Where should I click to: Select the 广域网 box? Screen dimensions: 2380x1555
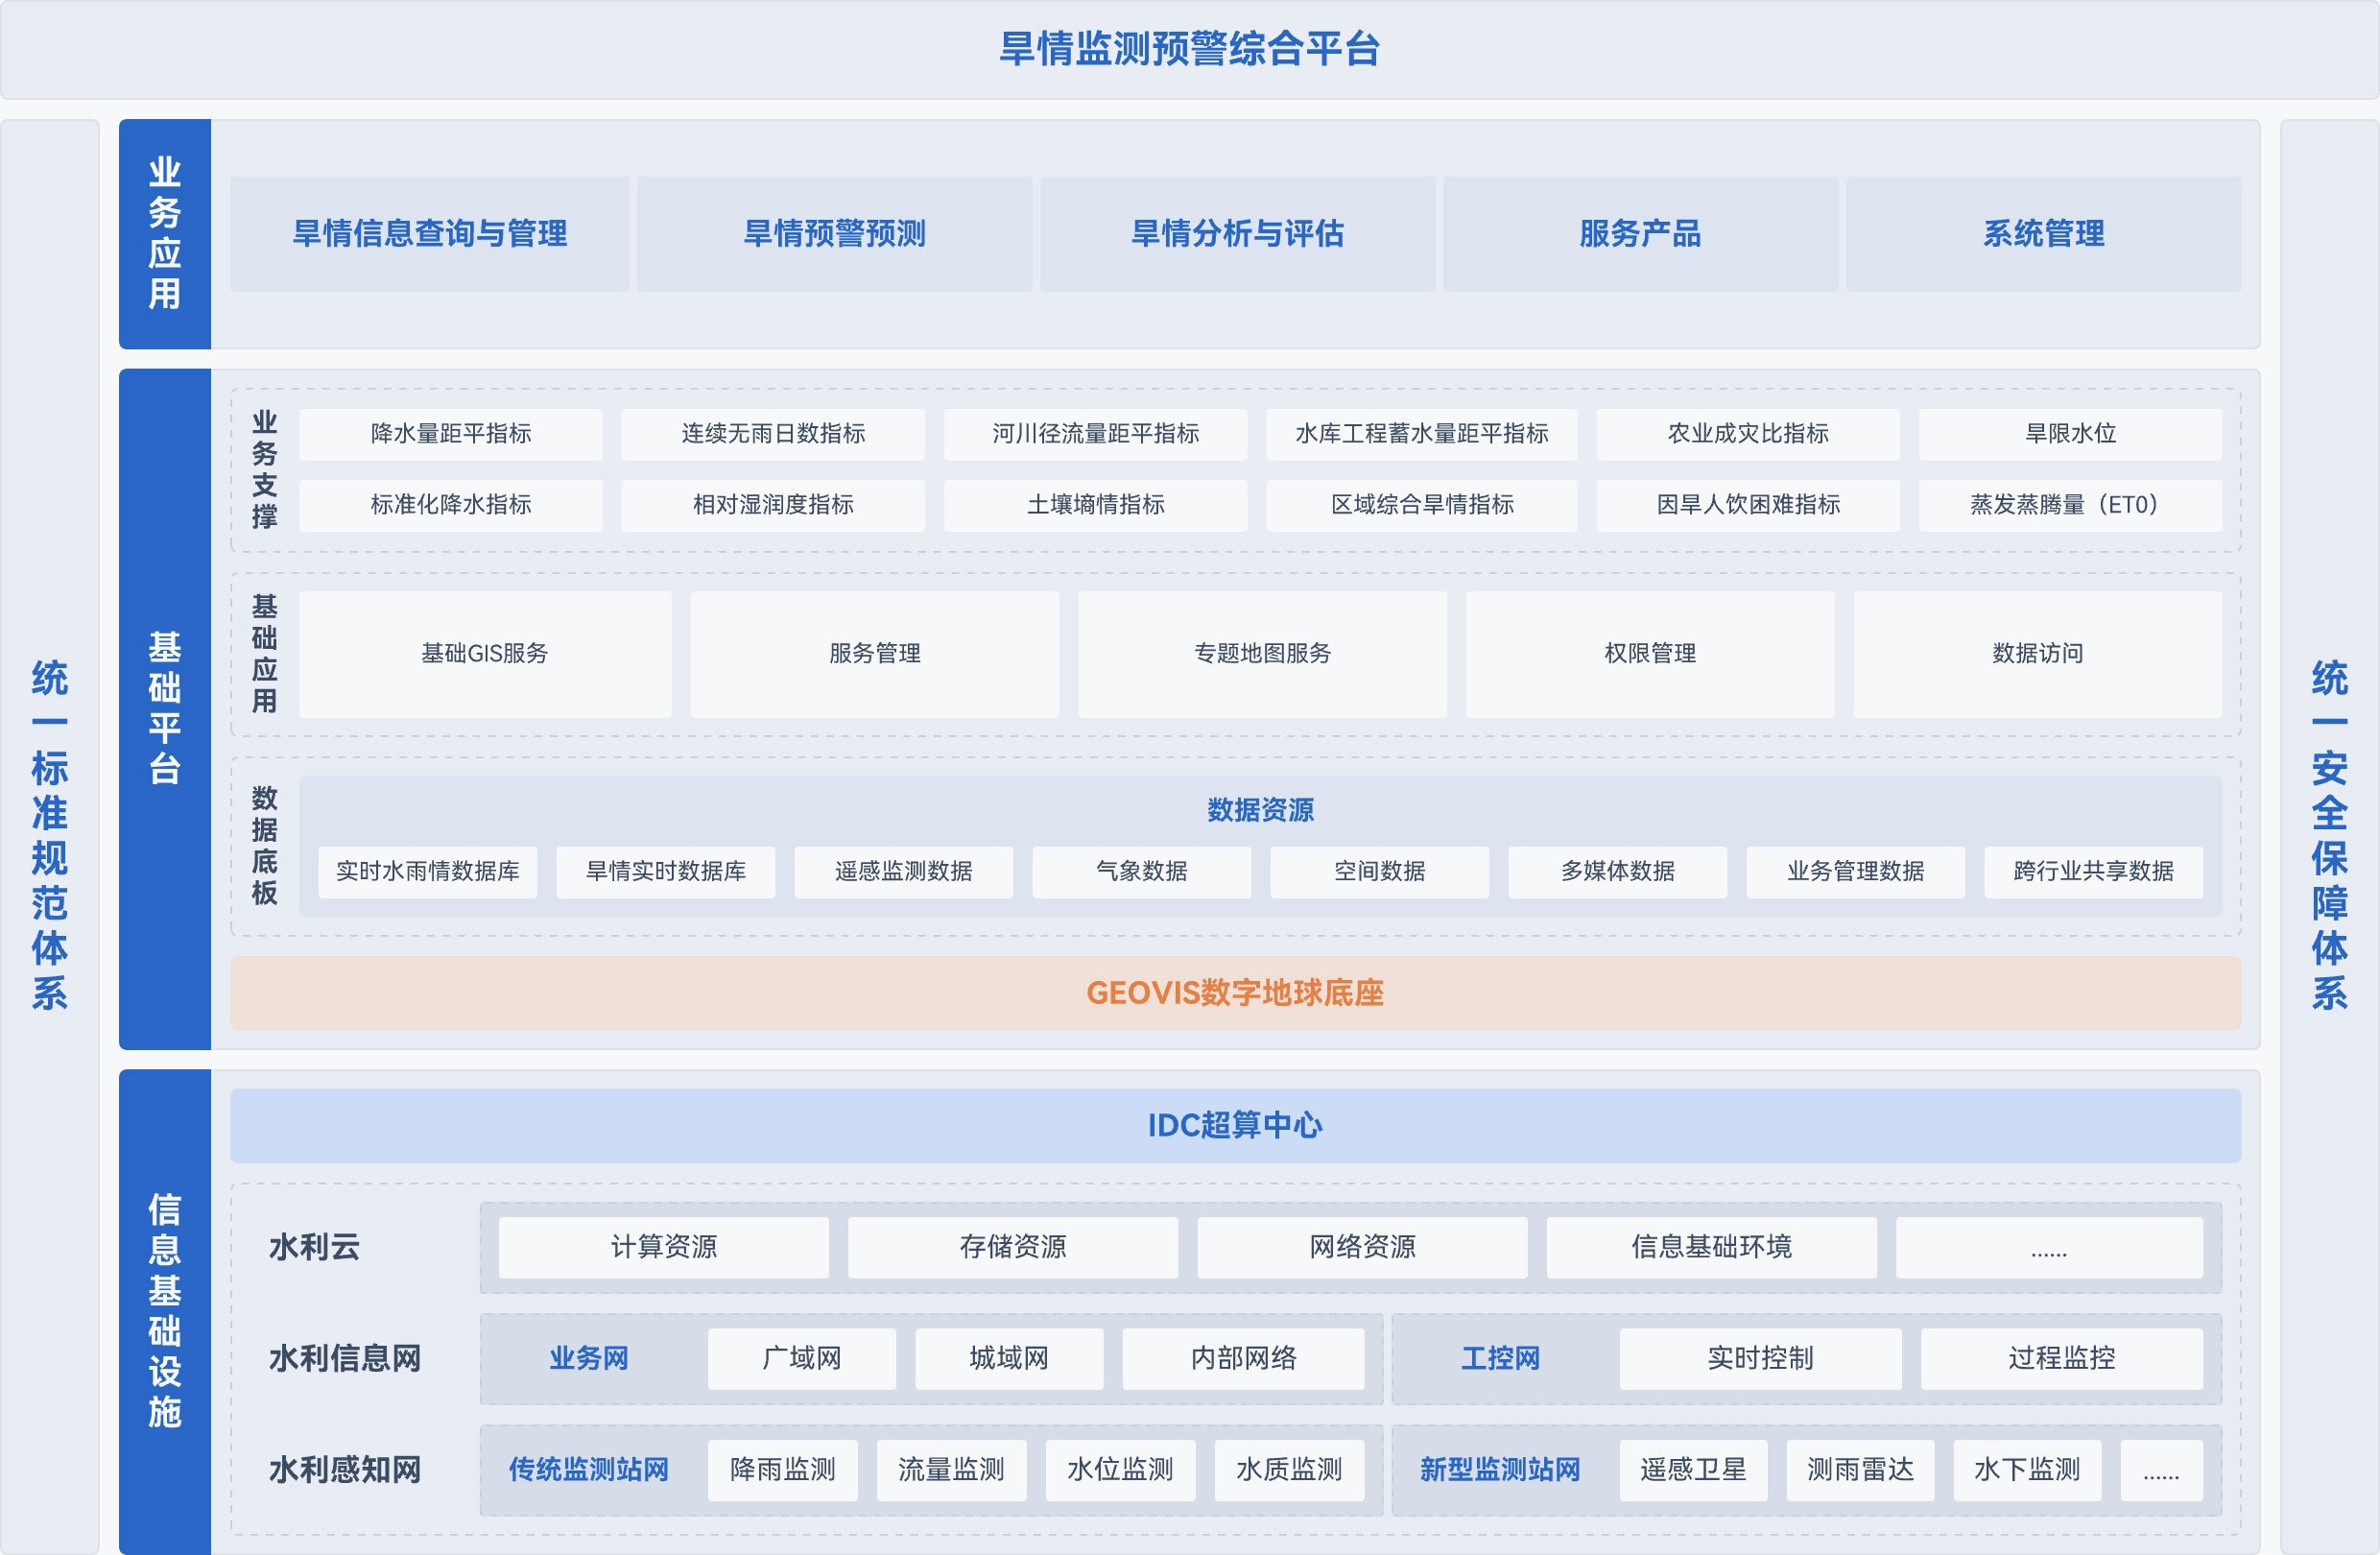tap(802, 1359)
